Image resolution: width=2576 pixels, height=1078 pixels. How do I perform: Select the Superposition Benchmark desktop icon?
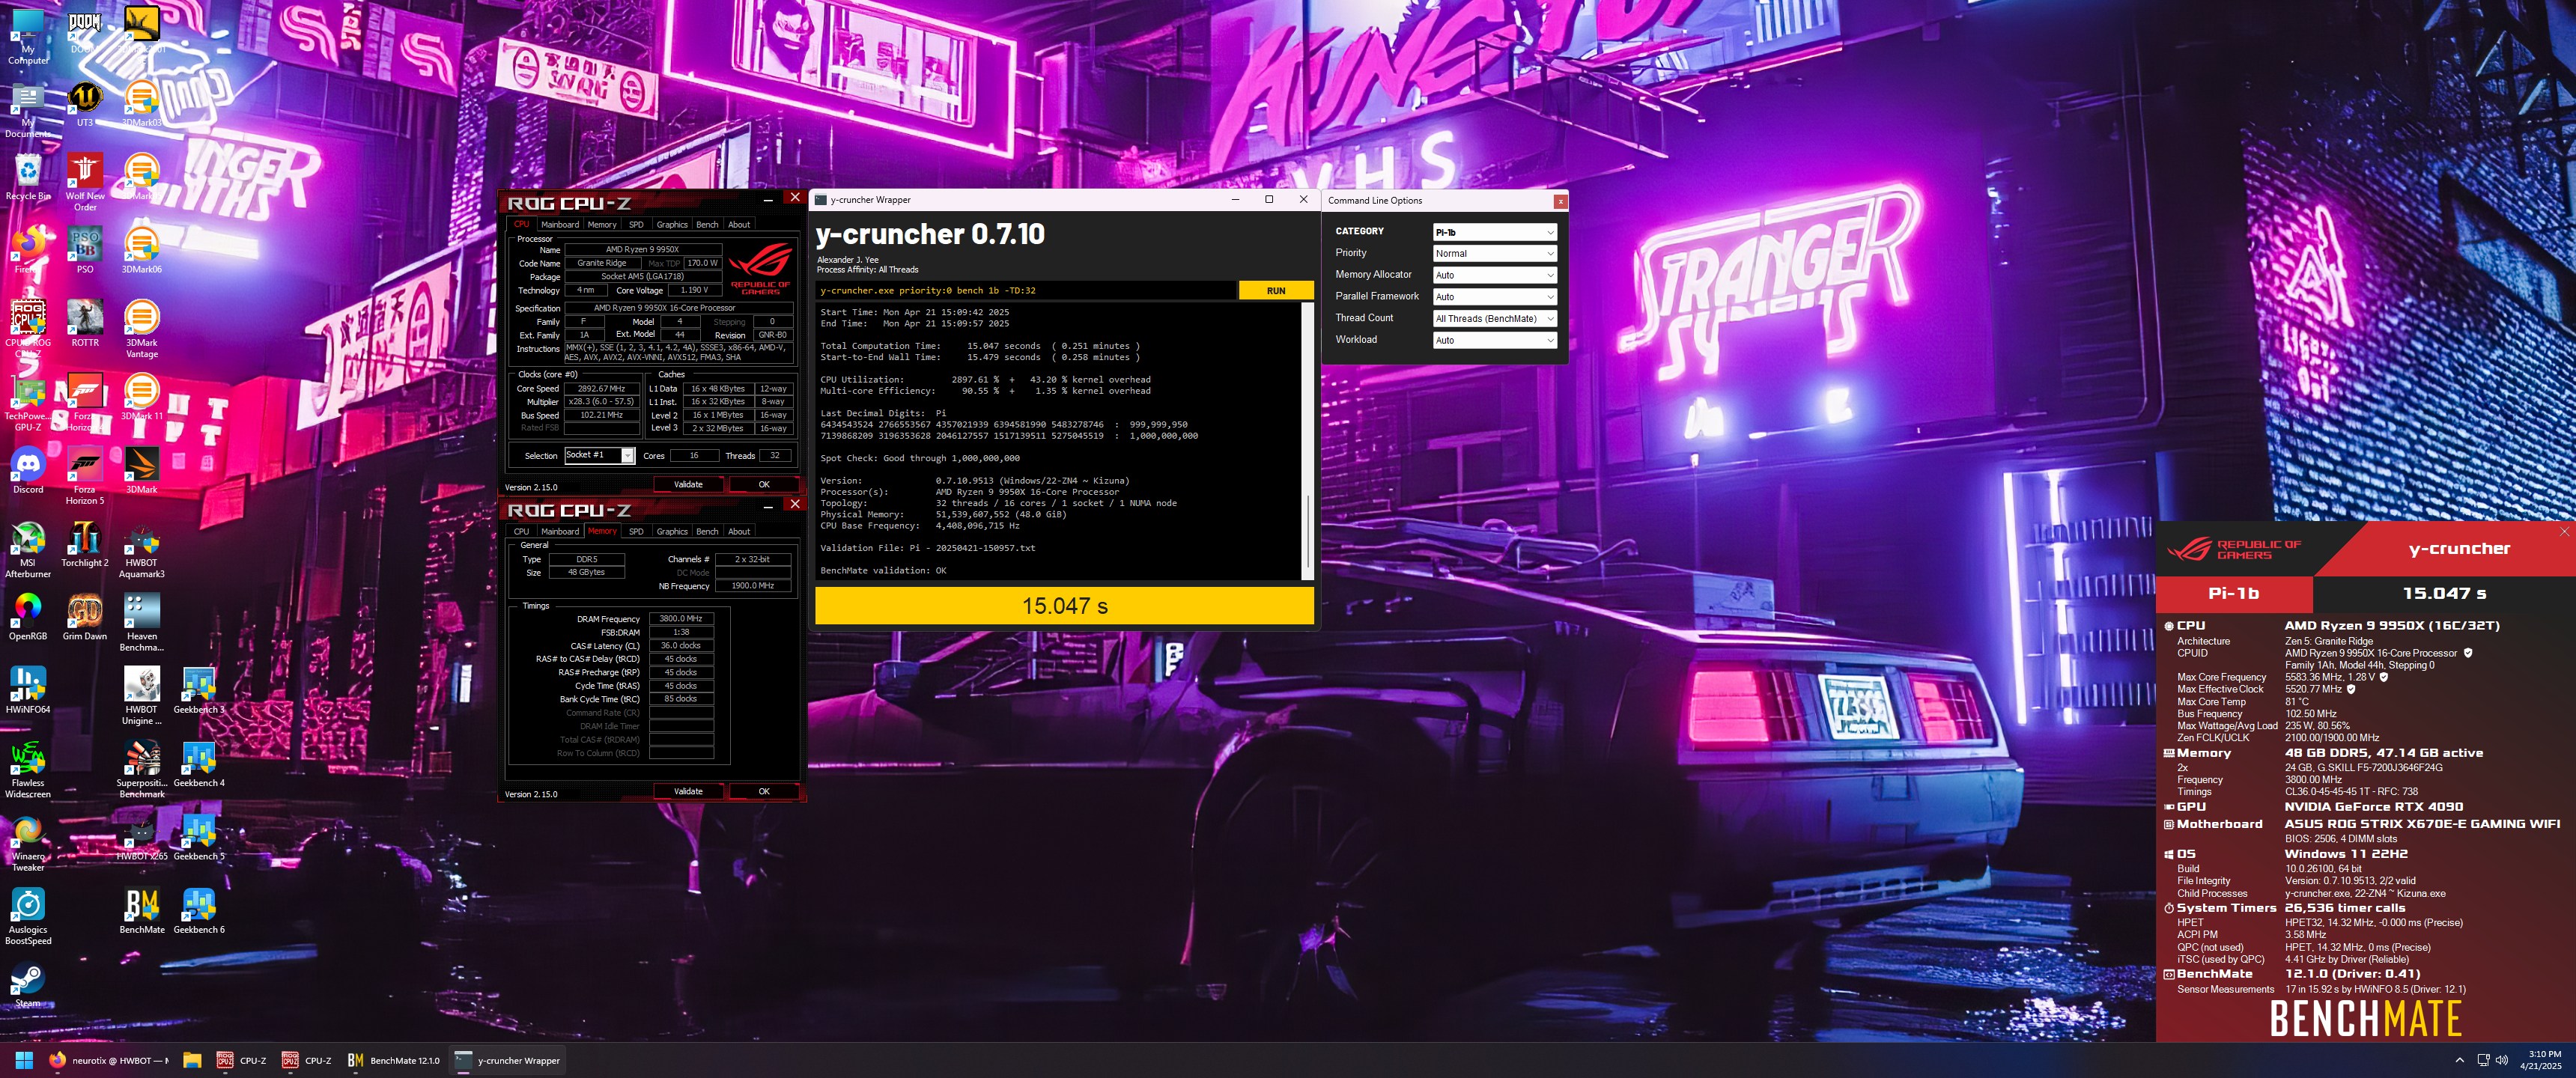coord(141,769)
